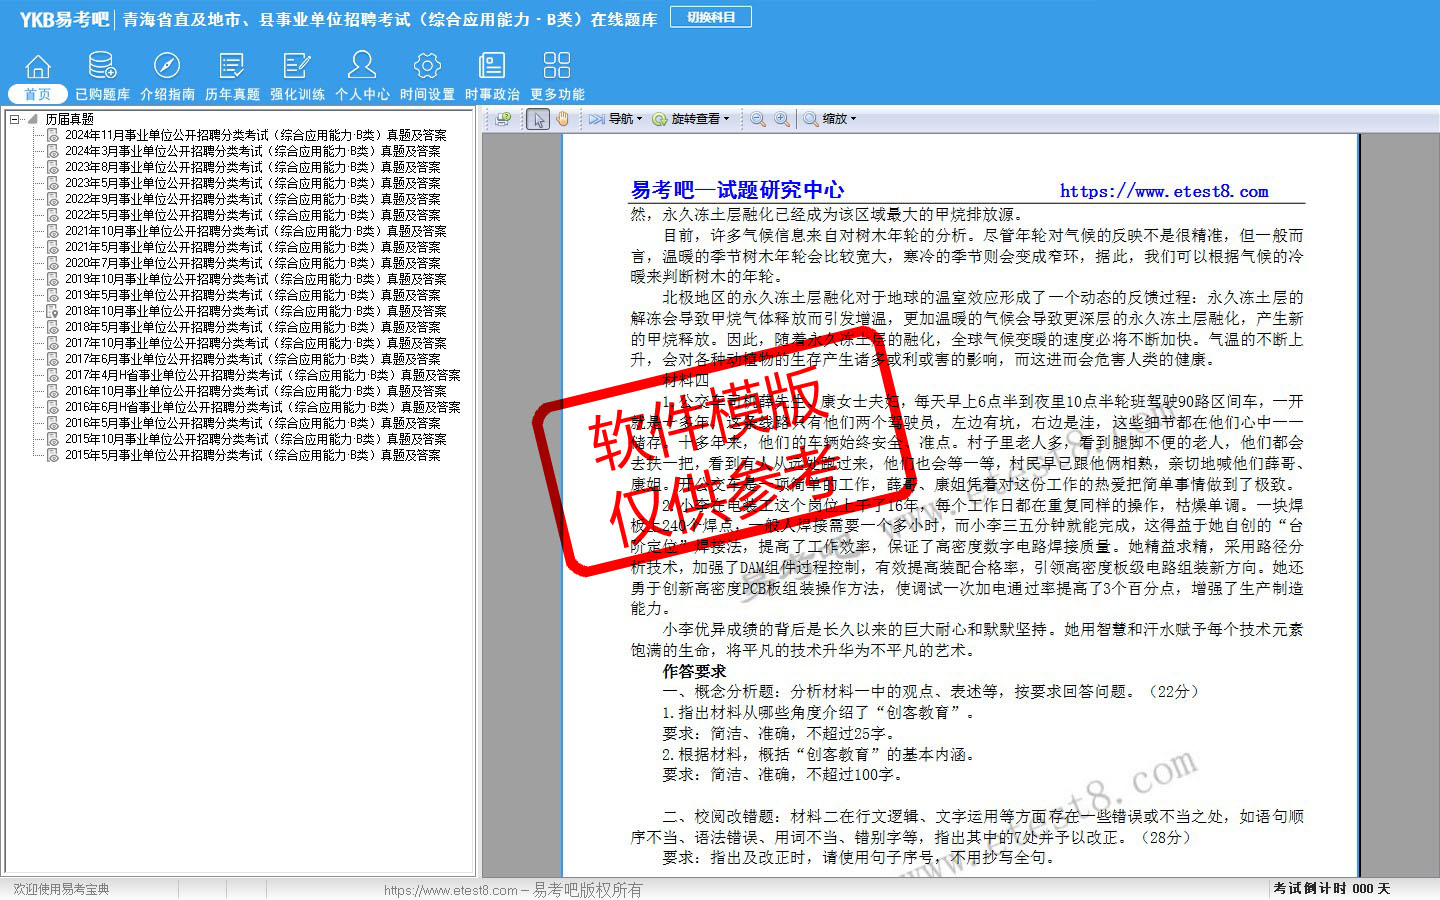The image size is (1440, 900).
Task: Open the 缩放 zoom dropdown
Action: pos(830,119)
